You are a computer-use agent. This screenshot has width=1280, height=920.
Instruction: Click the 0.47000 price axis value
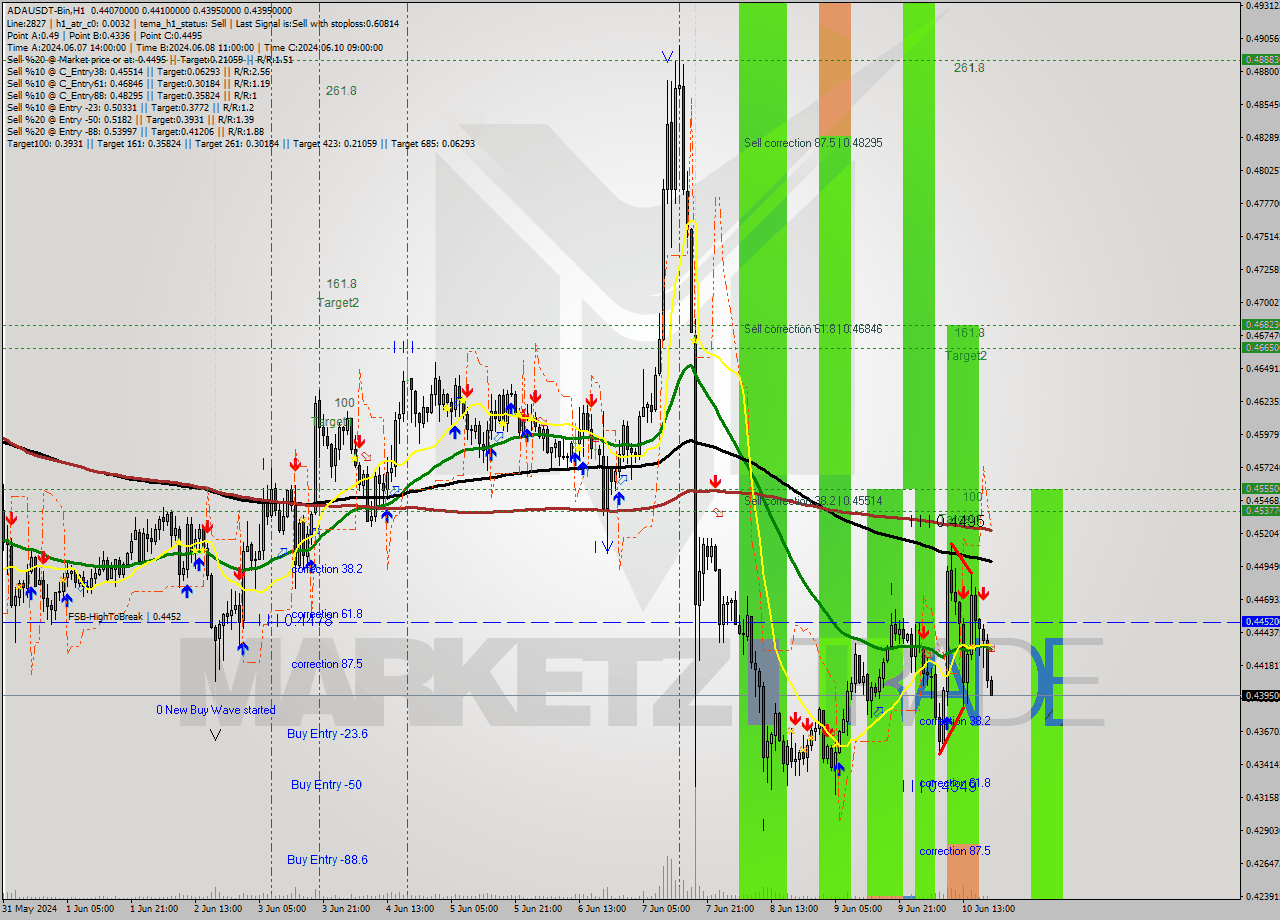1262,302
